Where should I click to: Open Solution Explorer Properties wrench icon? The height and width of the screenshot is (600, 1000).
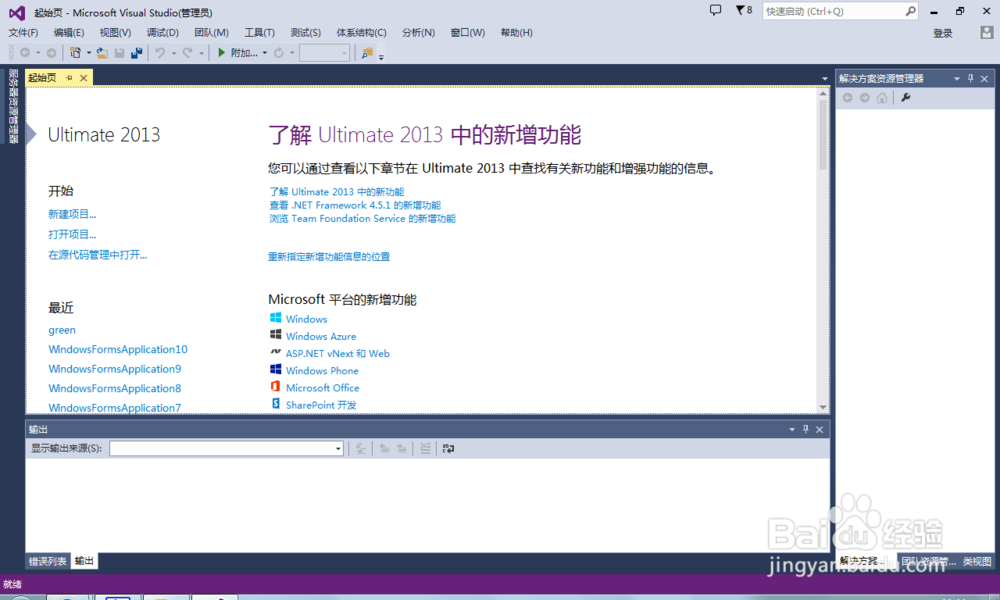tap(906, 98)
